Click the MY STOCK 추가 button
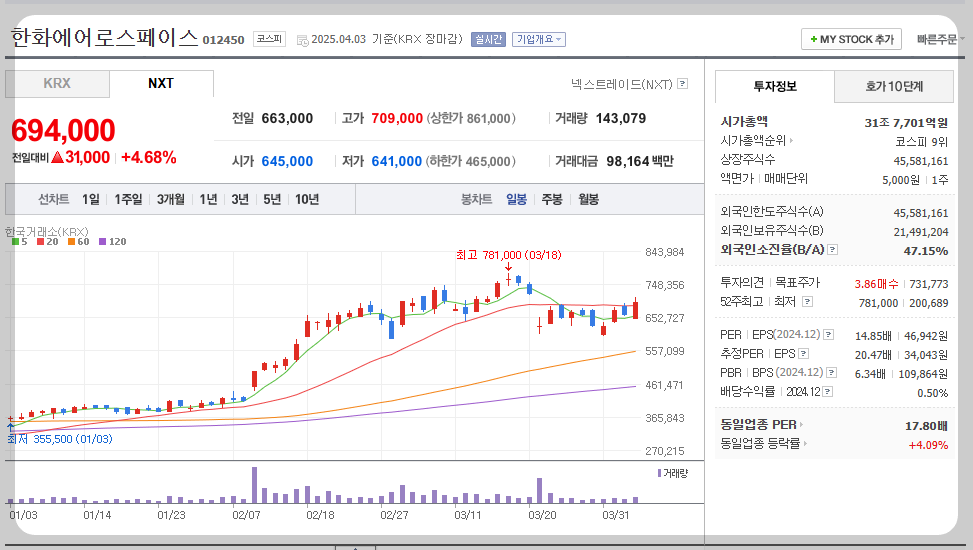Screen dimensions: 973x550 [x=851, y=39]
